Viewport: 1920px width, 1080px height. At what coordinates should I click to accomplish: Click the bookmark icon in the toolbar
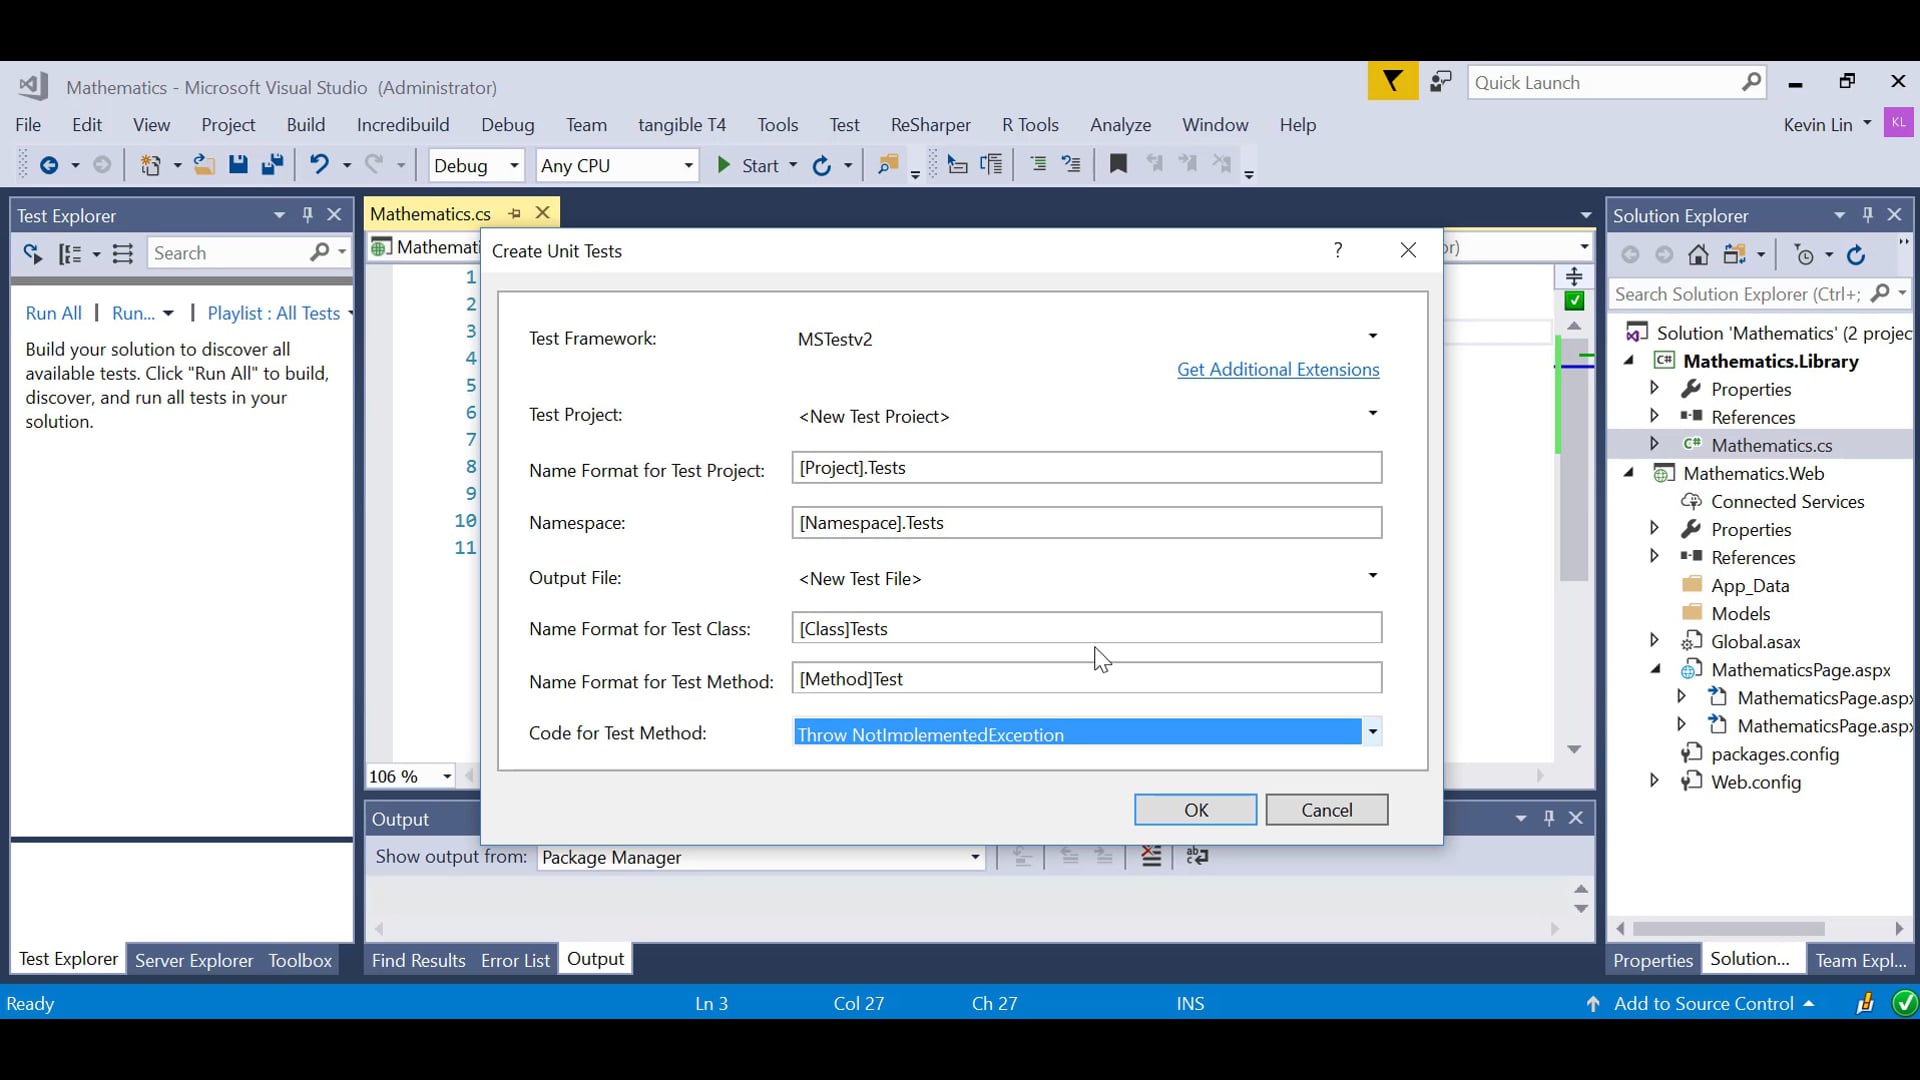click(1118, 164)
